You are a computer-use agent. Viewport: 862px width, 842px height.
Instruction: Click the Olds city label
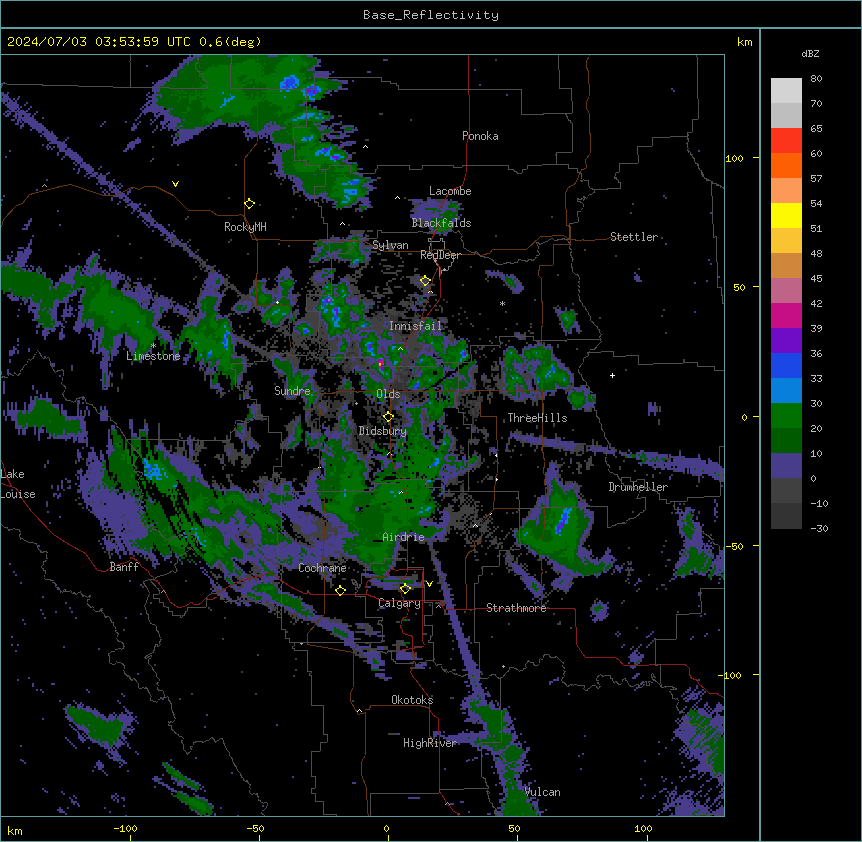[x=388, y=394]
